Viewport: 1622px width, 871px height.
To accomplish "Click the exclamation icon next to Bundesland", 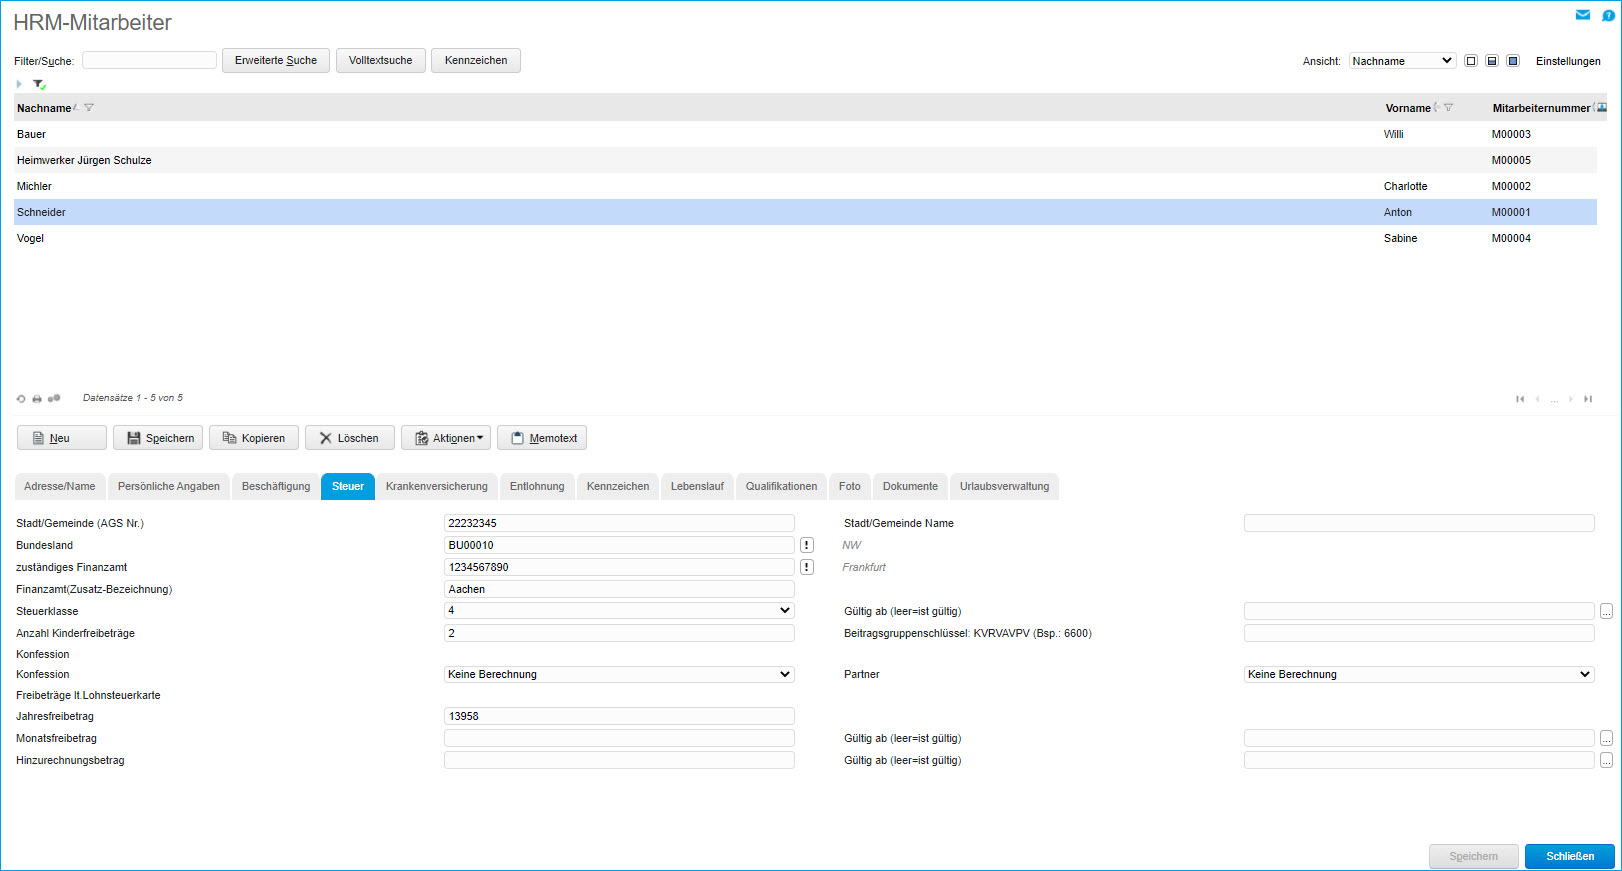I will click(x=807, y=545).
